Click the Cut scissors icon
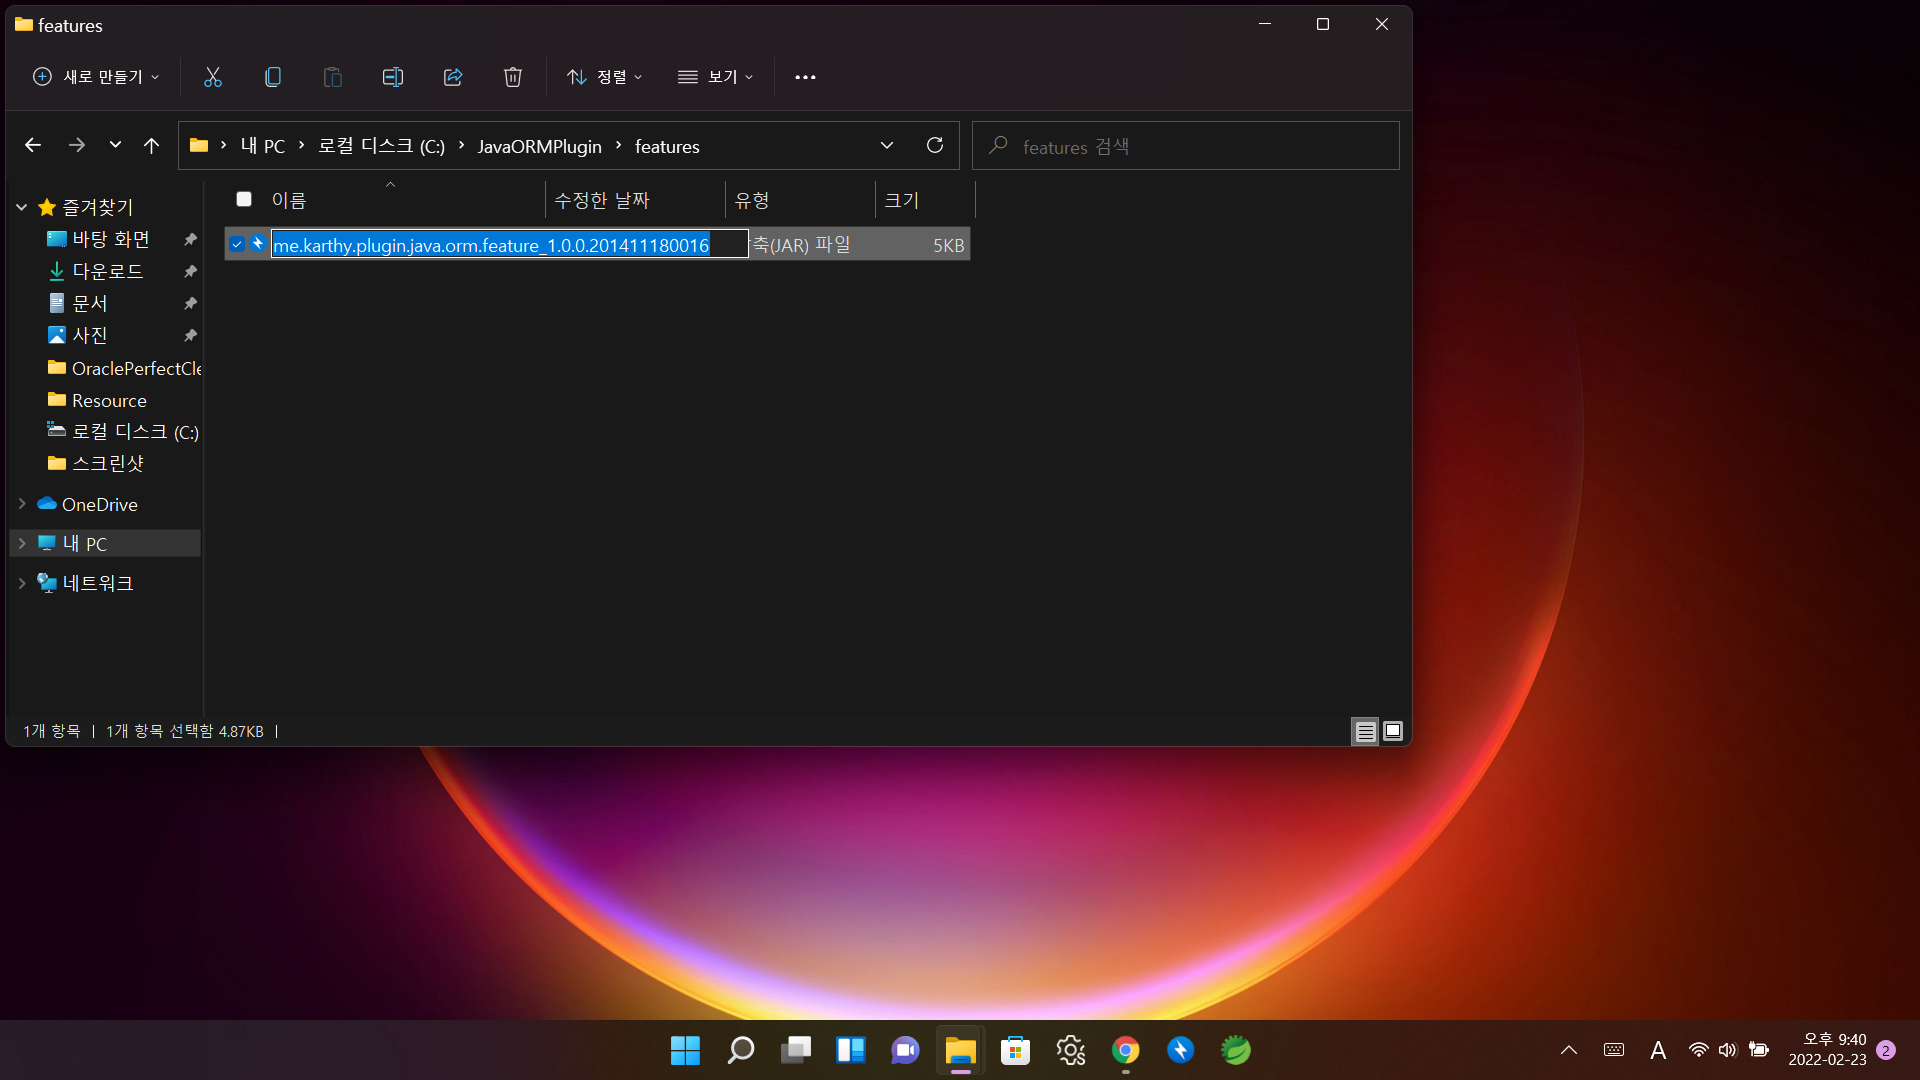Image resolution: width=1920 pixels, height=1080 pixels. (213, 77)
